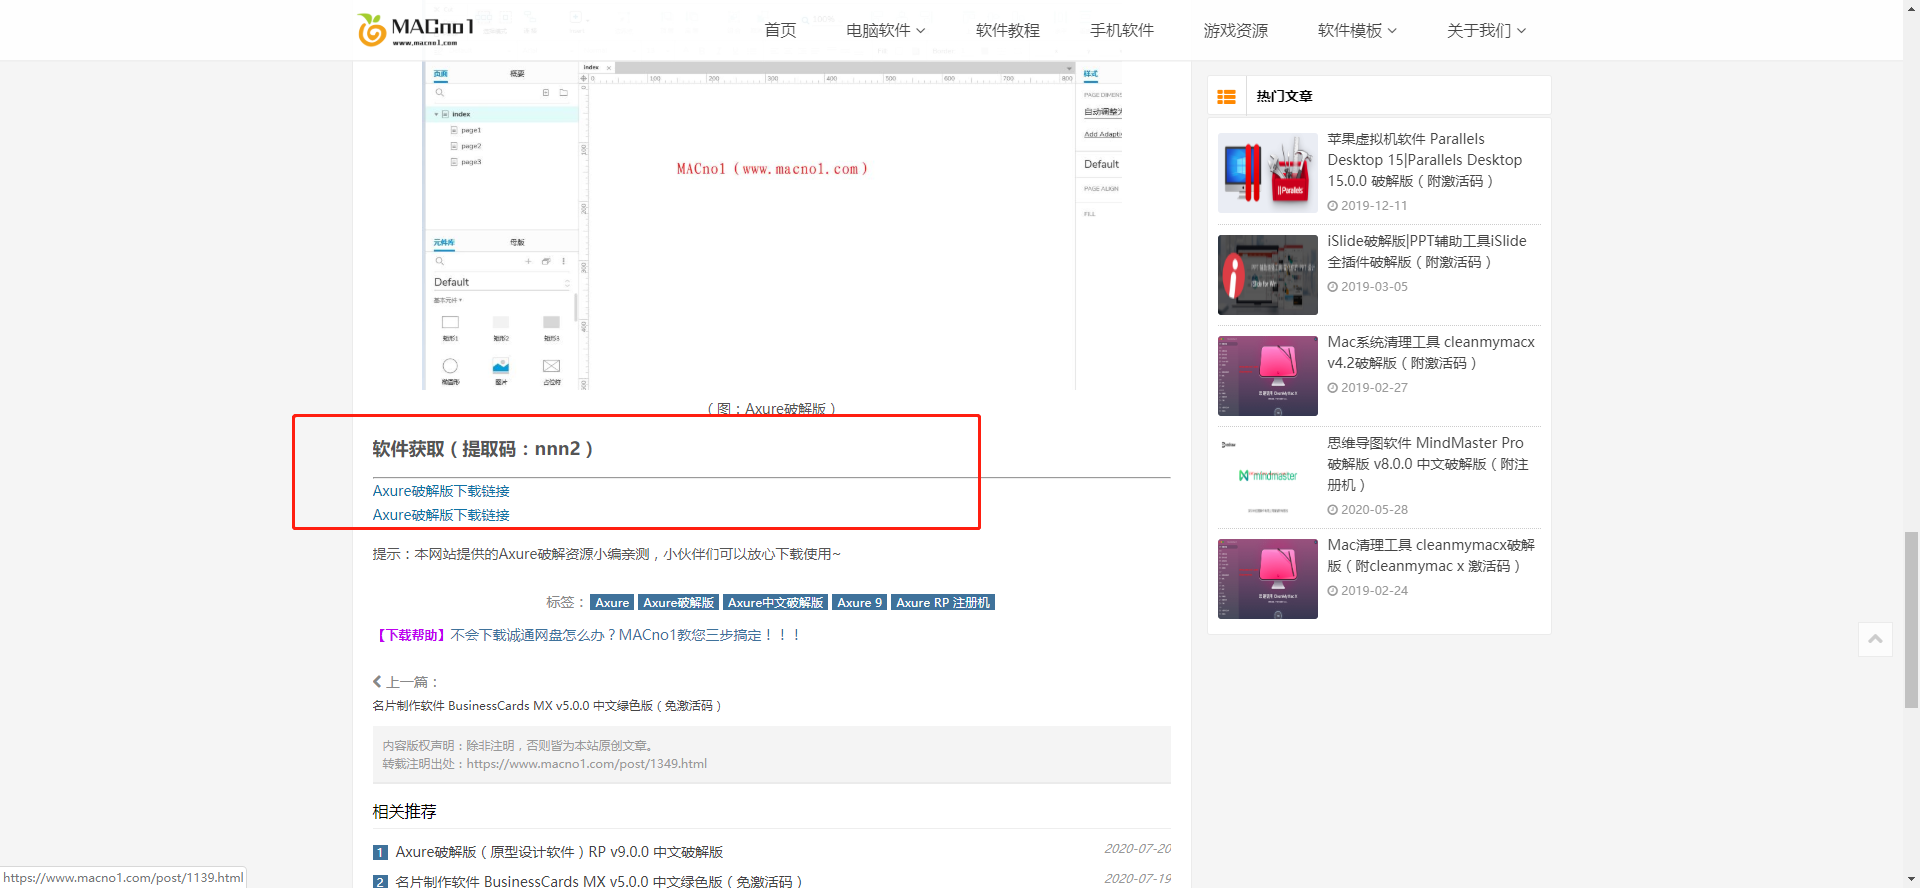Expand the 关于我们 dropdown menu
The image size is (1920, 888).
point(1486,30)
